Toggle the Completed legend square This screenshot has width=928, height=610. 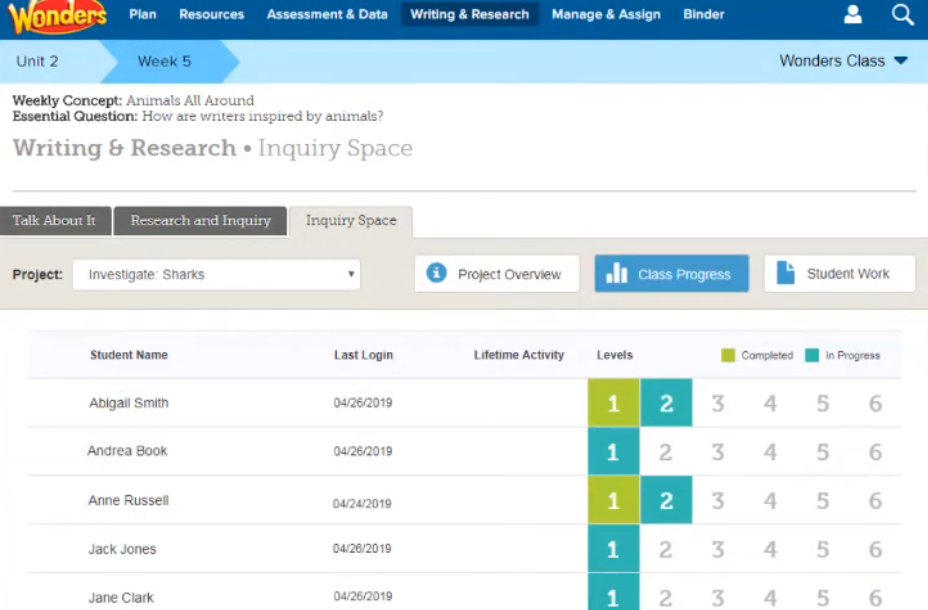pyautogui.click(x=728, y=354)
